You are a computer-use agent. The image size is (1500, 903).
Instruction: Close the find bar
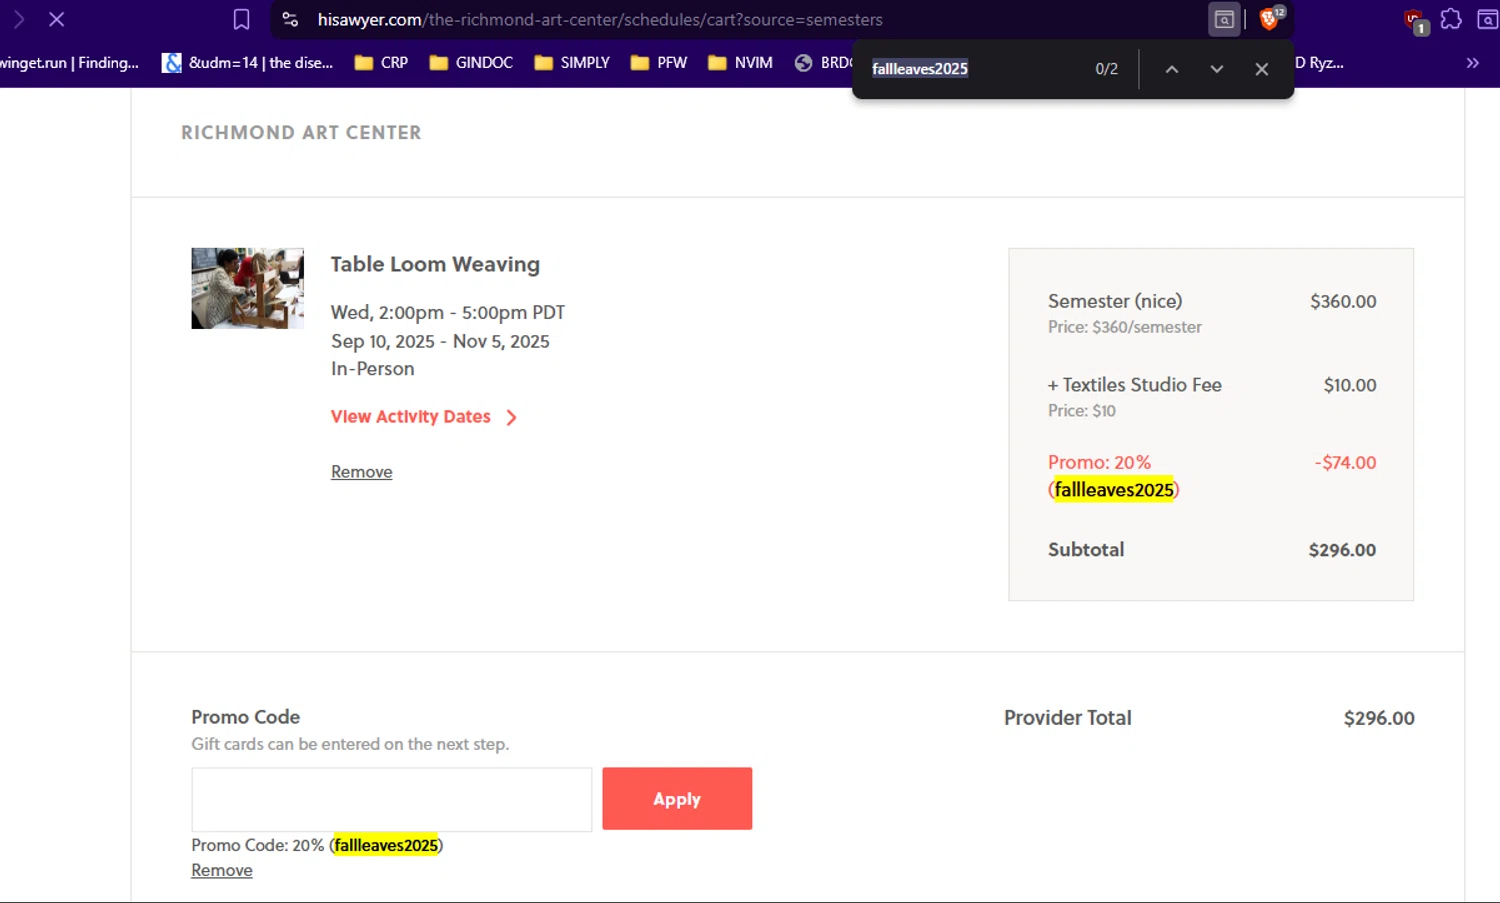pos(1261,69)
